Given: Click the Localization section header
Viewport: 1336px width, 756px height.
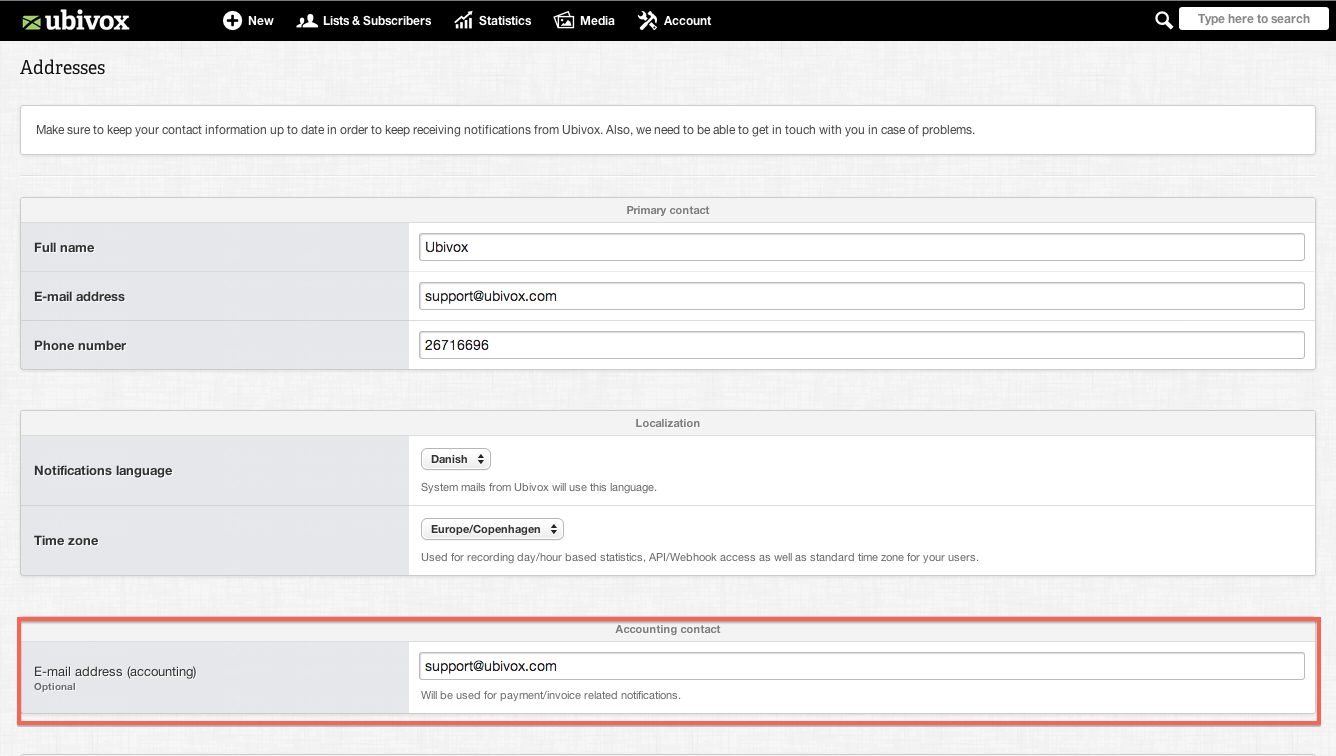Looking at the screenshot, I should coord(668,423).
